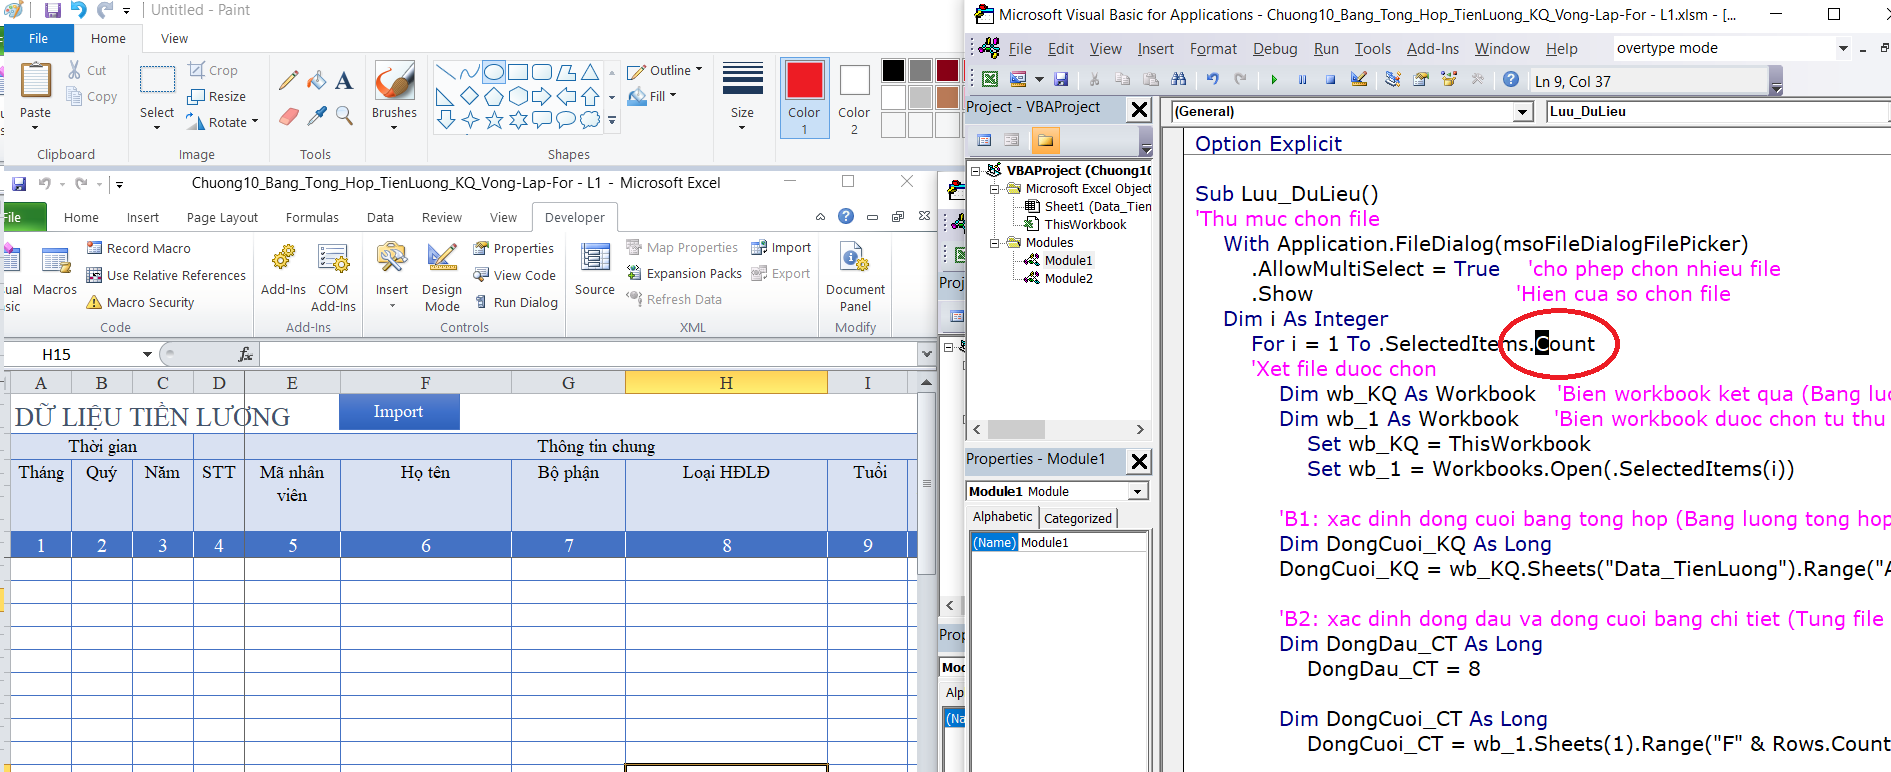Open the (General) object dropdown in VBA

pyautogui.click(x=1522, y=112)
